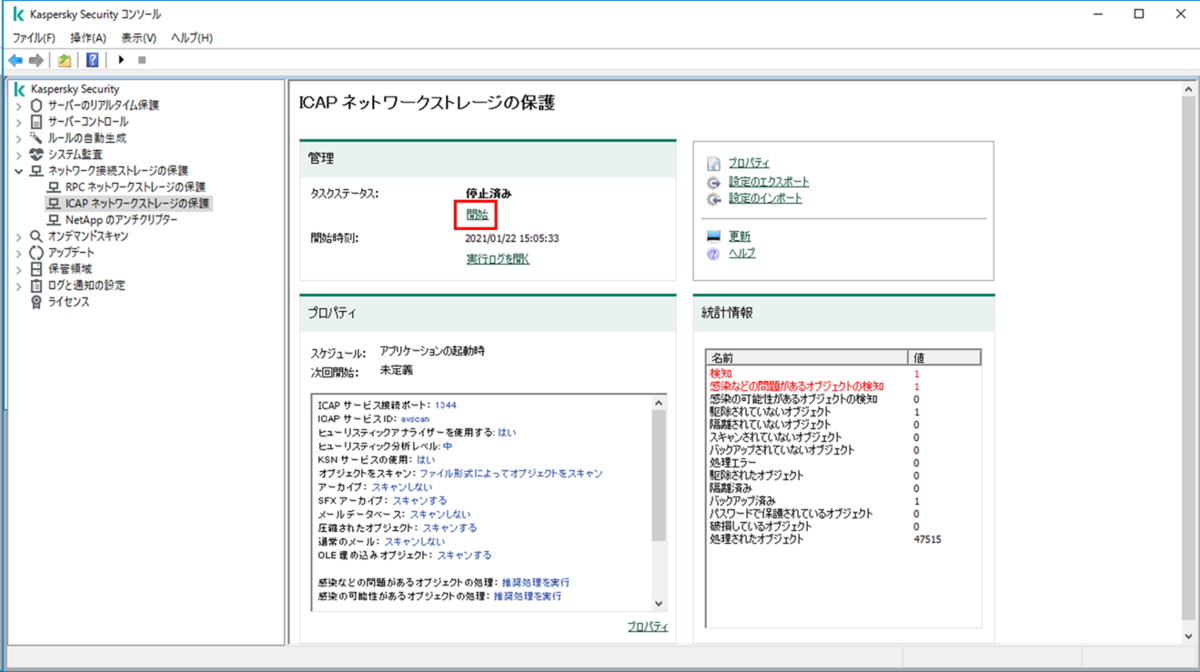The width and height of the screenshot is (1200, 672).
Task: Click the badge icon for ライセンス
Action: (x=37, y=301)
